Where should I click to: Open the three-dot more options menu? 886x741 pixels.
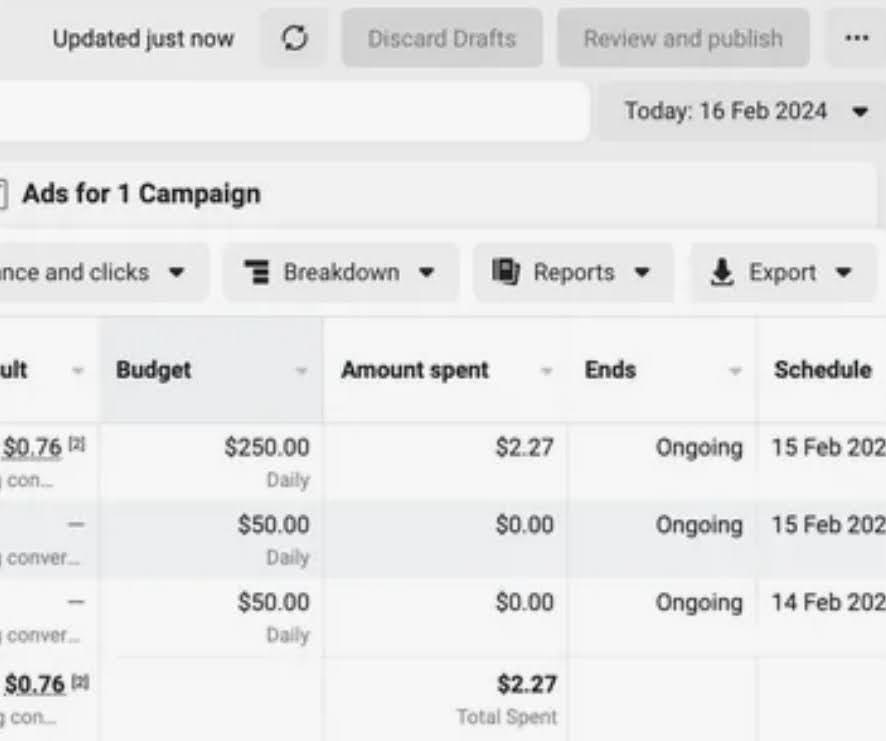(x=856, y=39)
